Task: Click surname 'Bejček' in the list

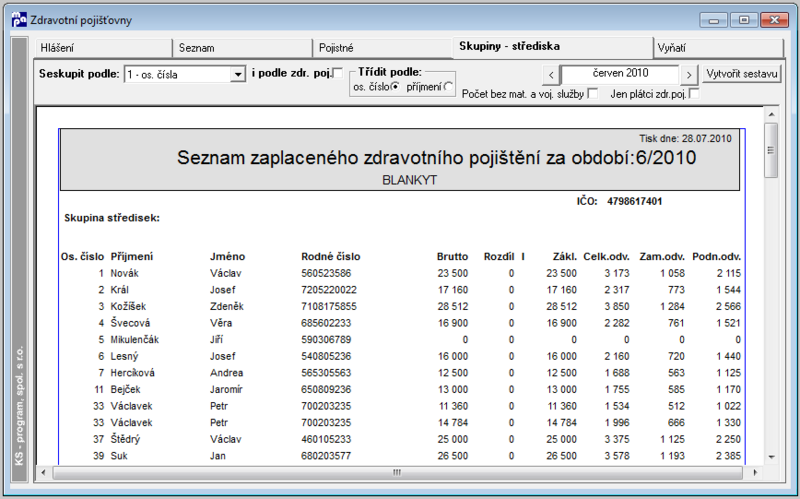Action: [125, 389]
